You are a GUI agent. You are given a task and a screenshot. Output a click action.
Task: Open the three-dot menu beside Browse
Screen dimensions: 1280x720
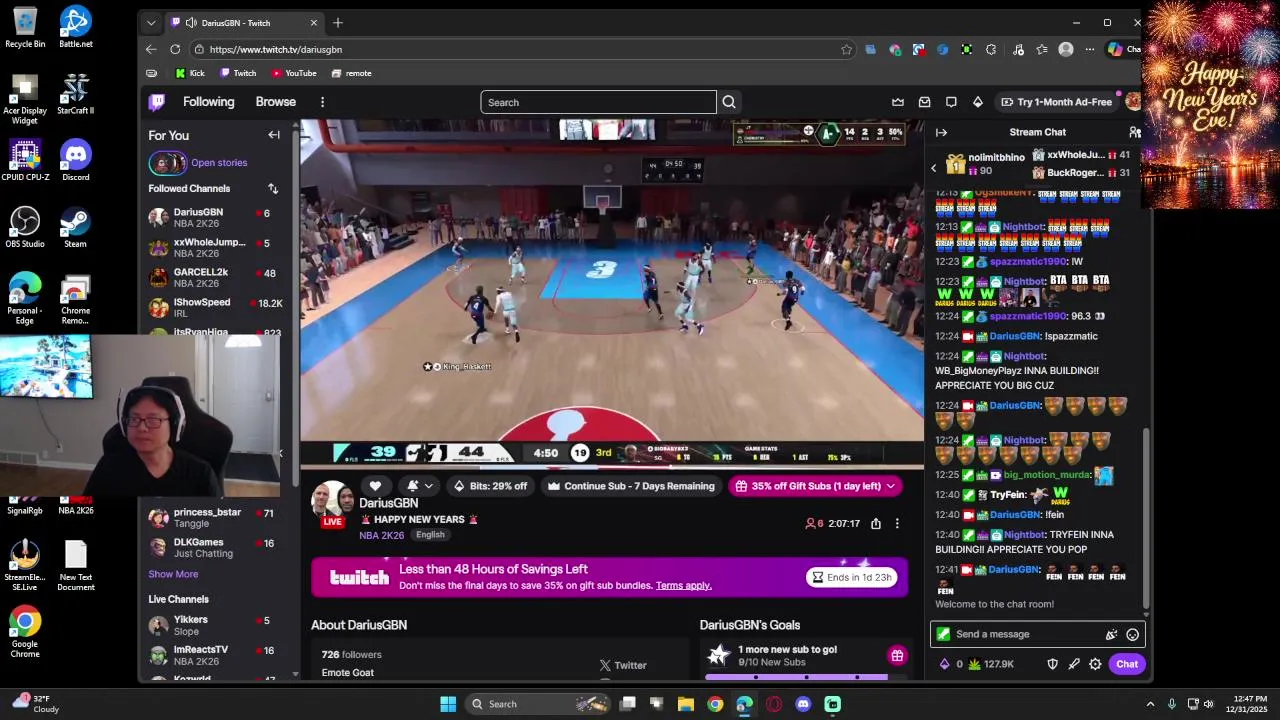click(x=322, y=102)
